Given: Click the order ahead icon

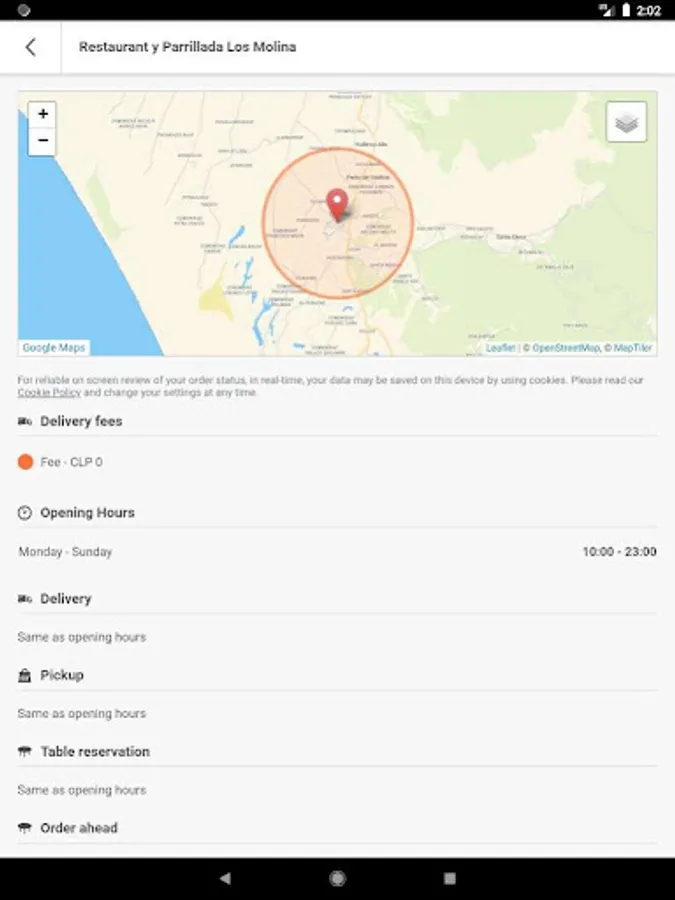Looking at the screenshot, I should coord(25,828).
